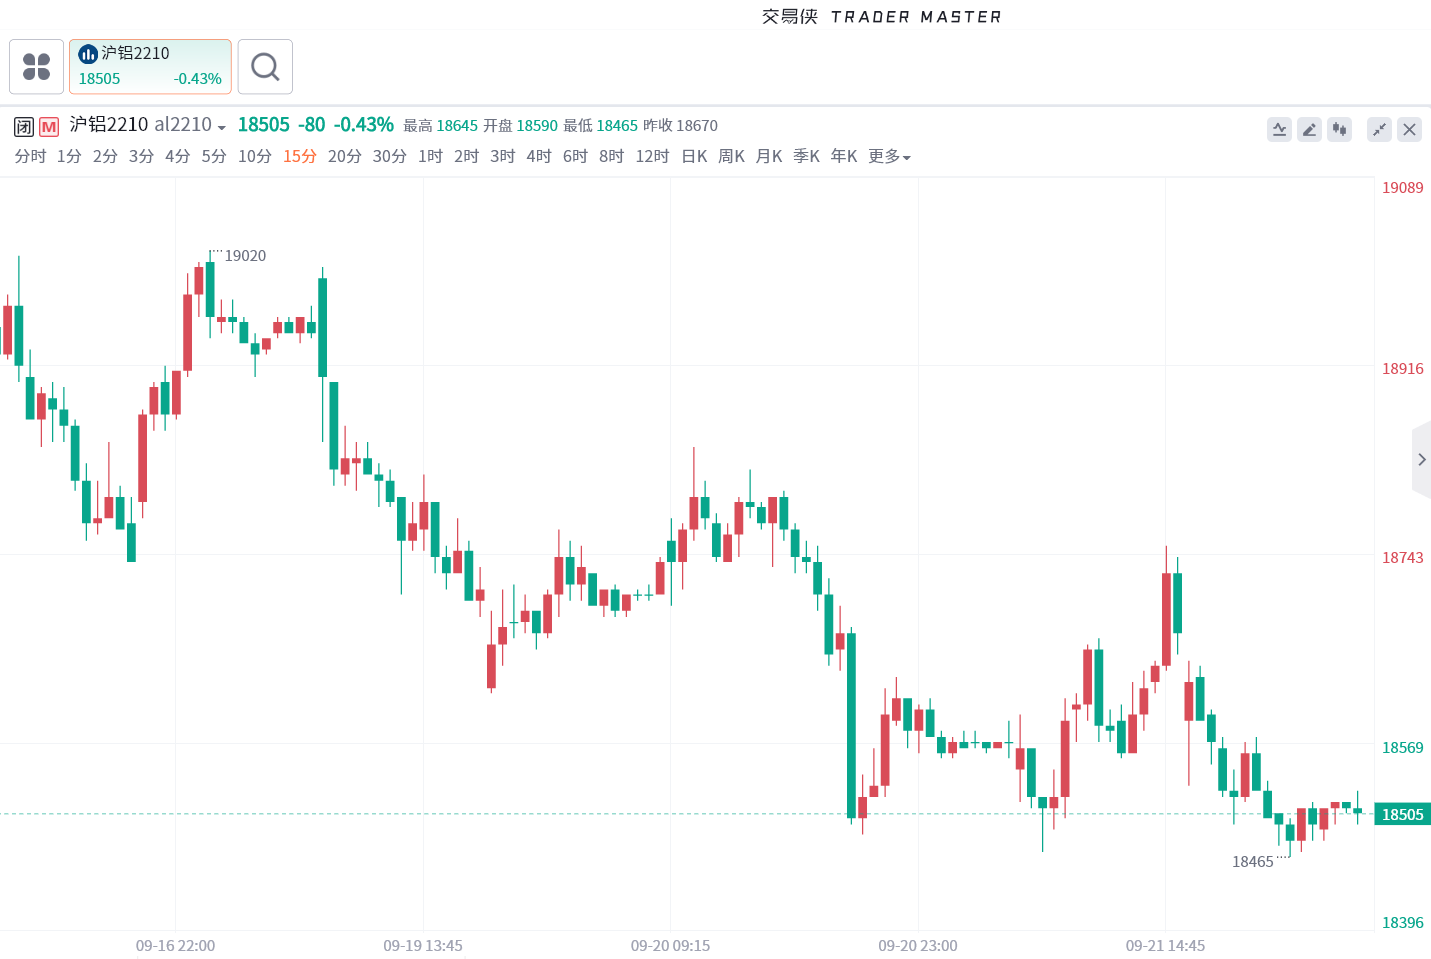Switch chart style with candlestick icon
The height and width of the screenshot is (959, 1431).
click(x=1339, y=129)
